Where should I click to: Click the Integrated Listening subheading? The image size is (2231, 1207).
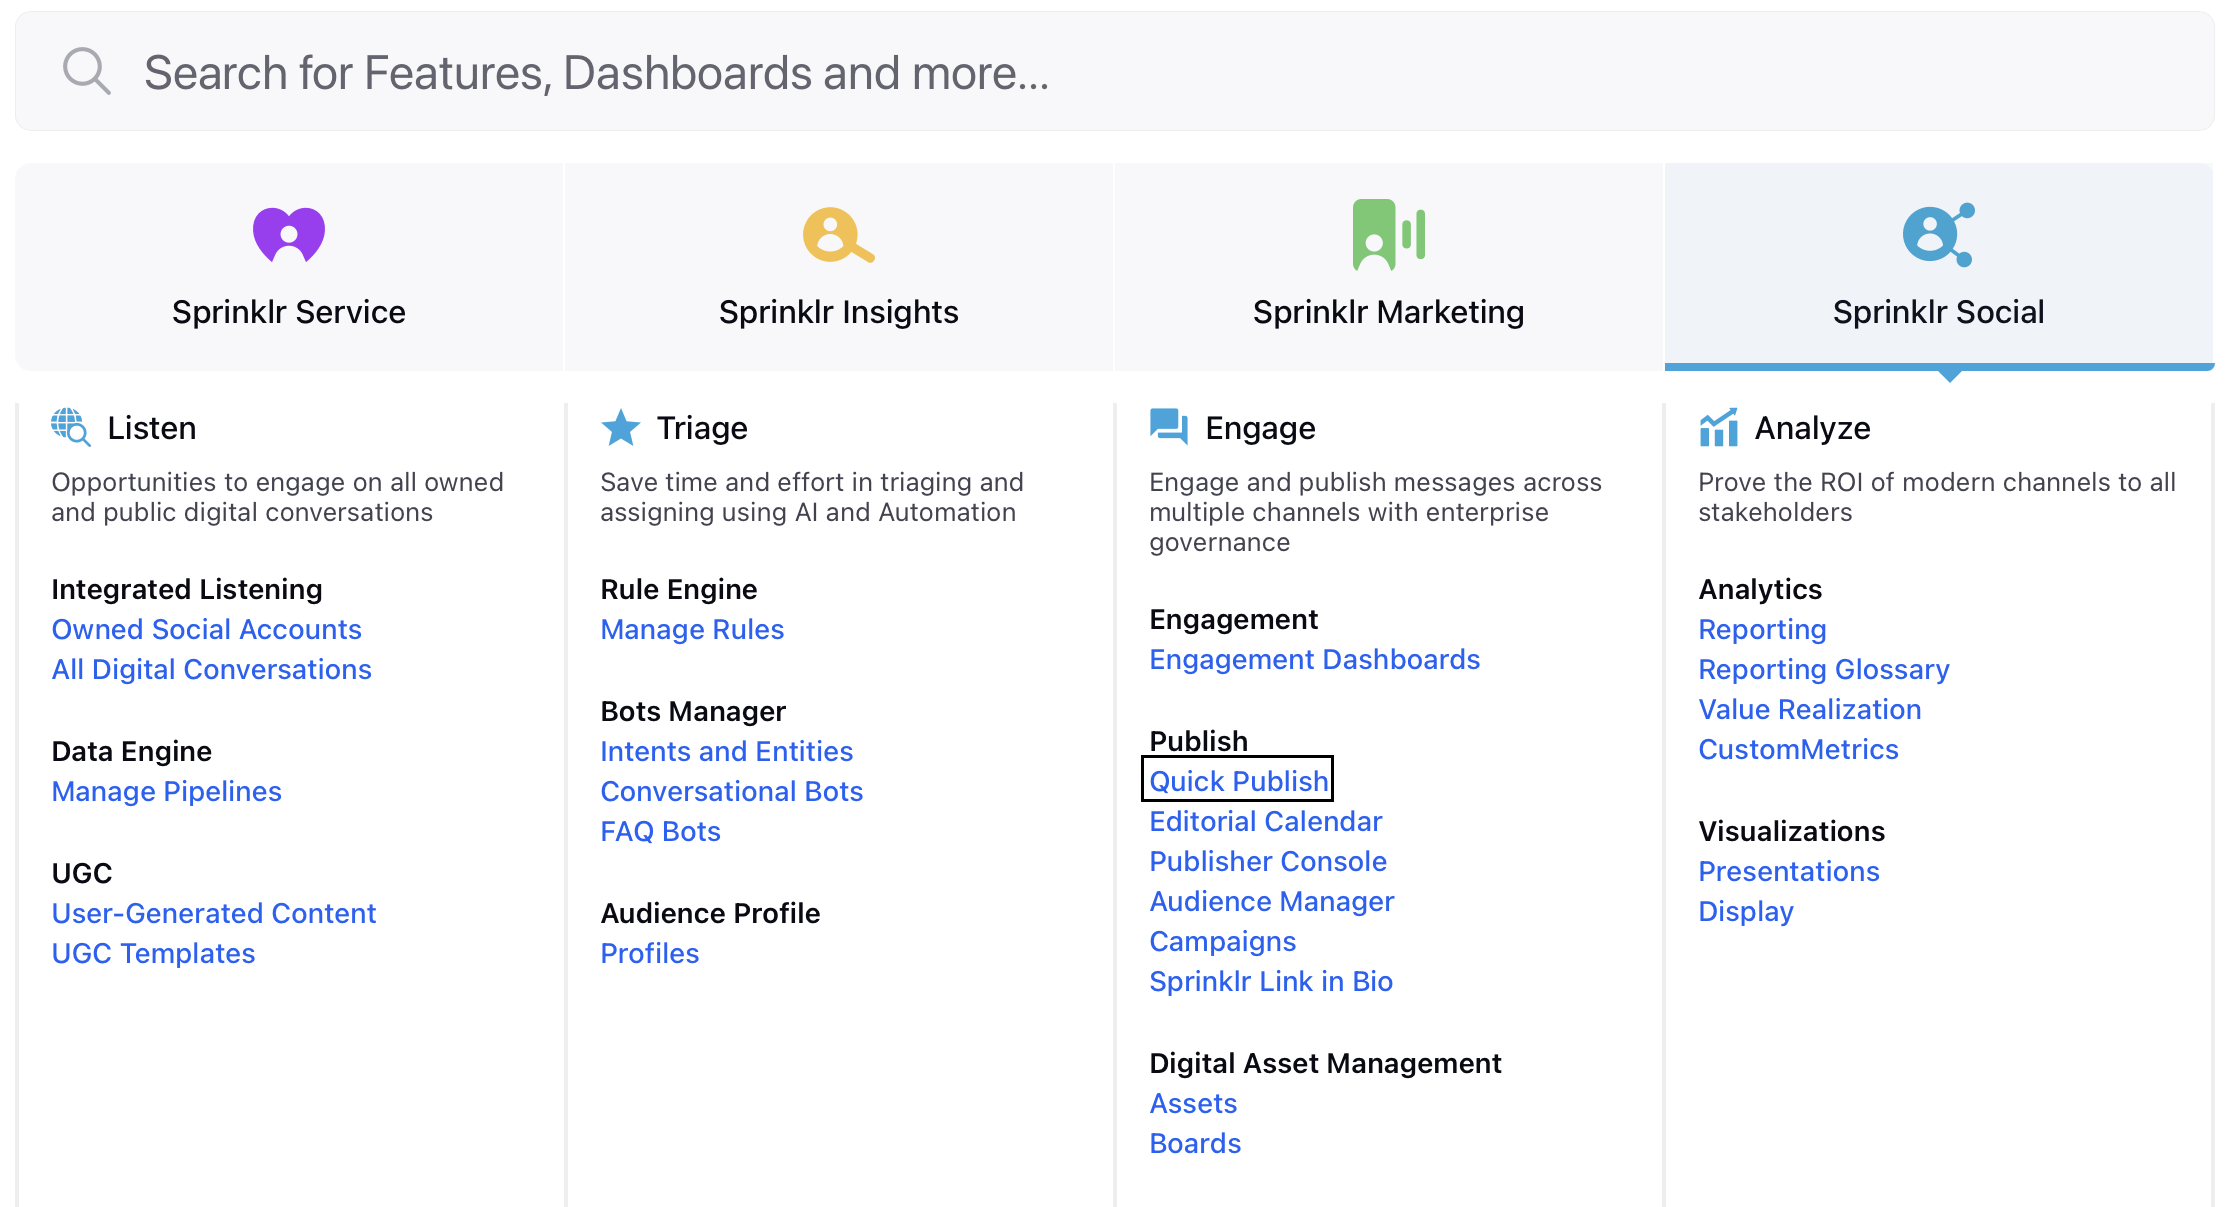point(186,589)
